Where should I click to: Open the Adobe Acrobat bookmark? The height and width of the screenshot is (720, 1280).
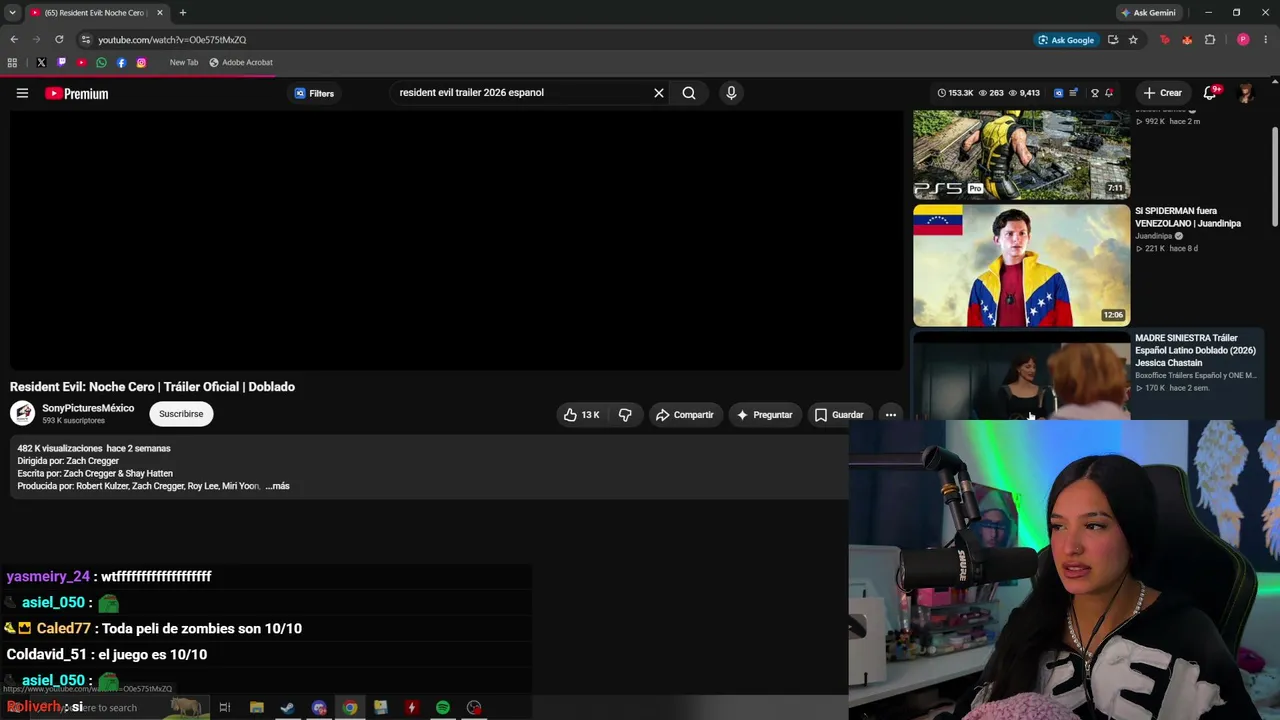click(x=241, y=62)
